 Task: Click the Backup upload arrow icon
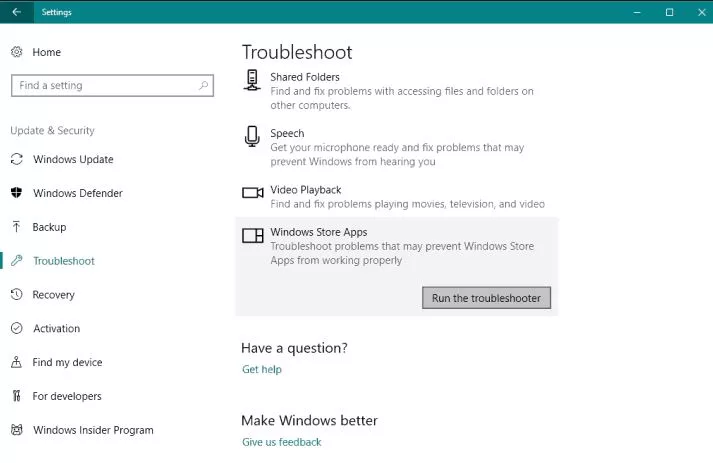pos(17,226)
